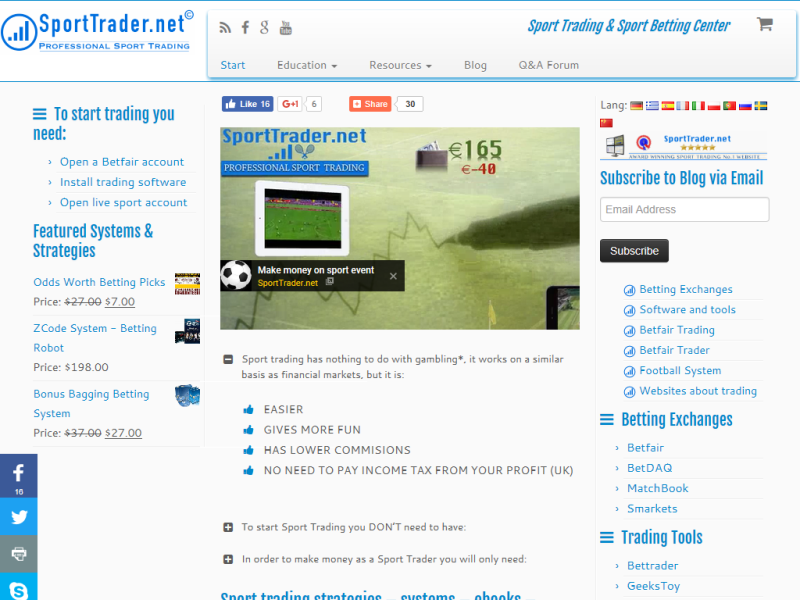Open 'Open a Betfair account' link

click(121, 162)
